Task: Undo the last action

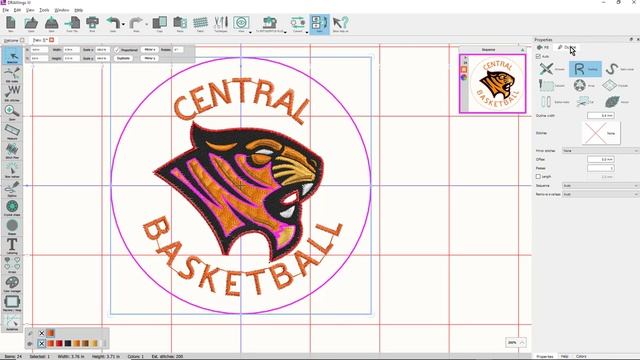Action: 113,23
